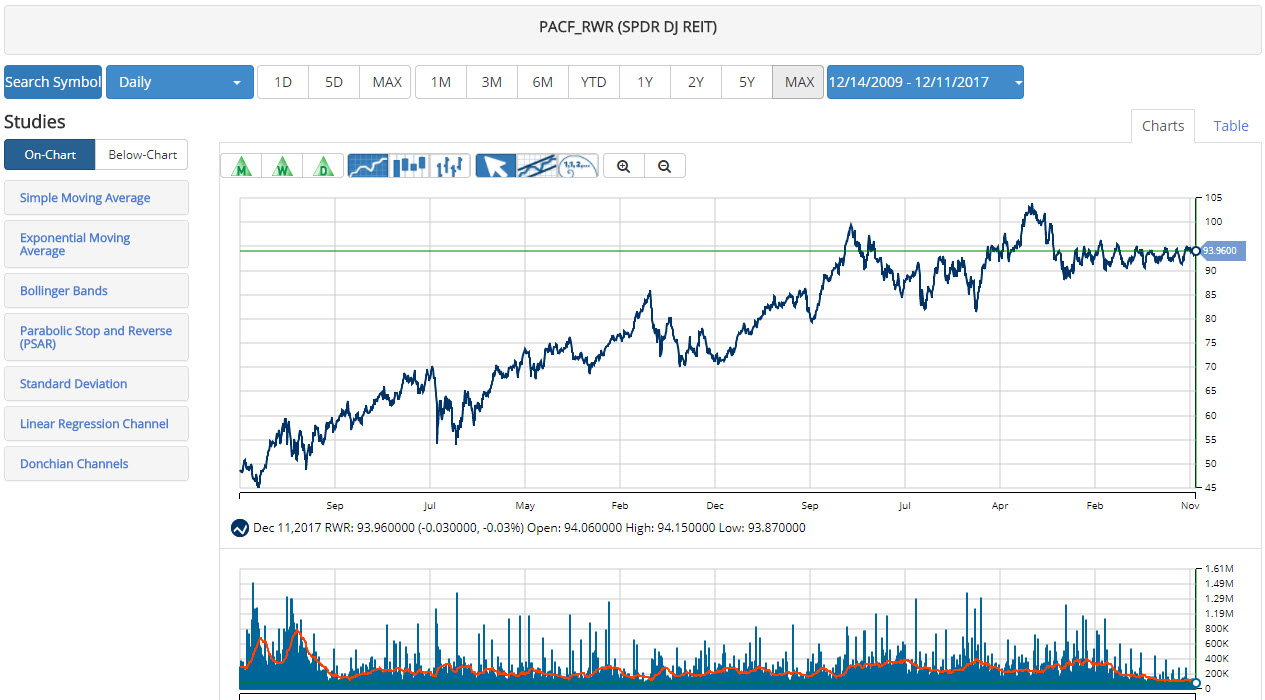Select the 5D range button
Screen dimensions: 1265x700
(334, 82)
